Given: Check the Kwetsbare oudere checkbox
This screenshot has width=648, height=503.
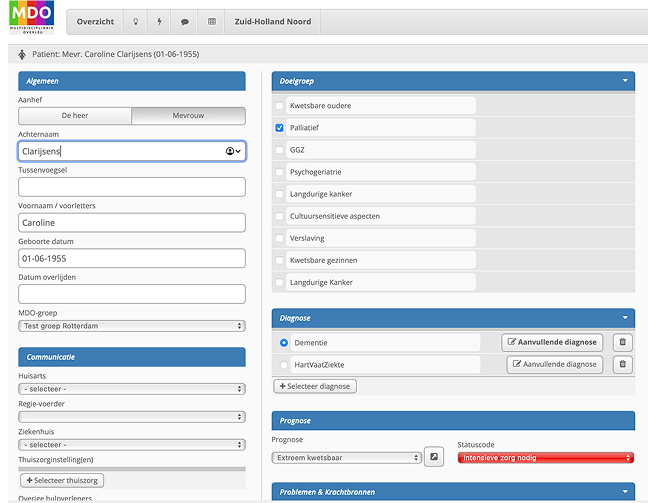Looking at the screenshot, I should [x=280, y=106].
